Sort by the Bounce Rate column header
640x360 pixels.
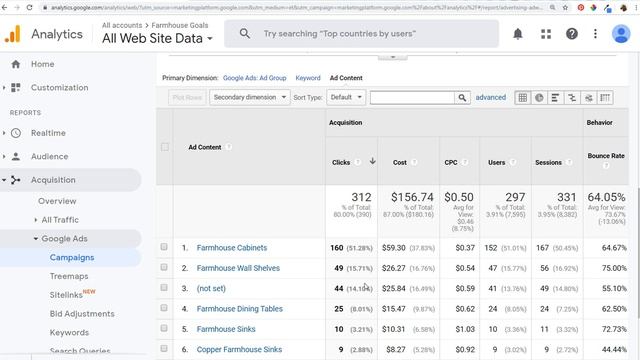[x=606, y=156]
